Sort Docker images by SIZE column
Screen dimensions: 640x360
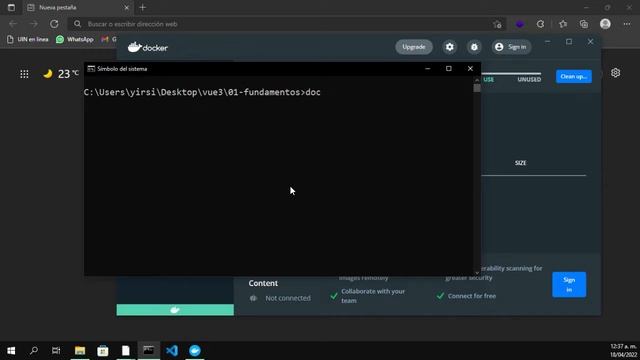[520, 163]
